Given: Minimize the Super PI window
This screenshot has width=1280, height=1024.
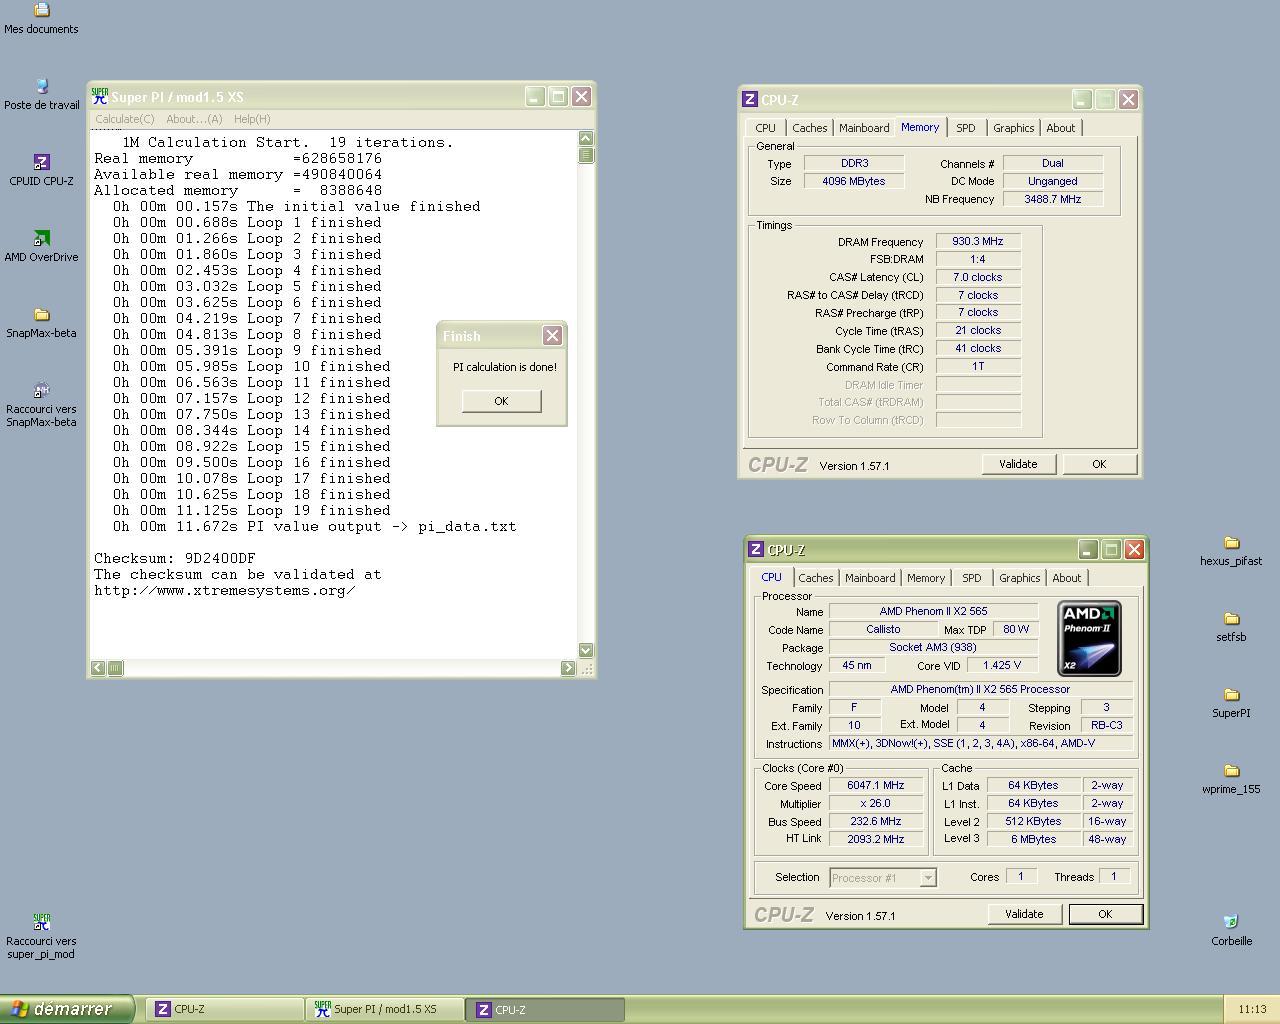Looking at the screenshot, I should [x=535, y=97].
